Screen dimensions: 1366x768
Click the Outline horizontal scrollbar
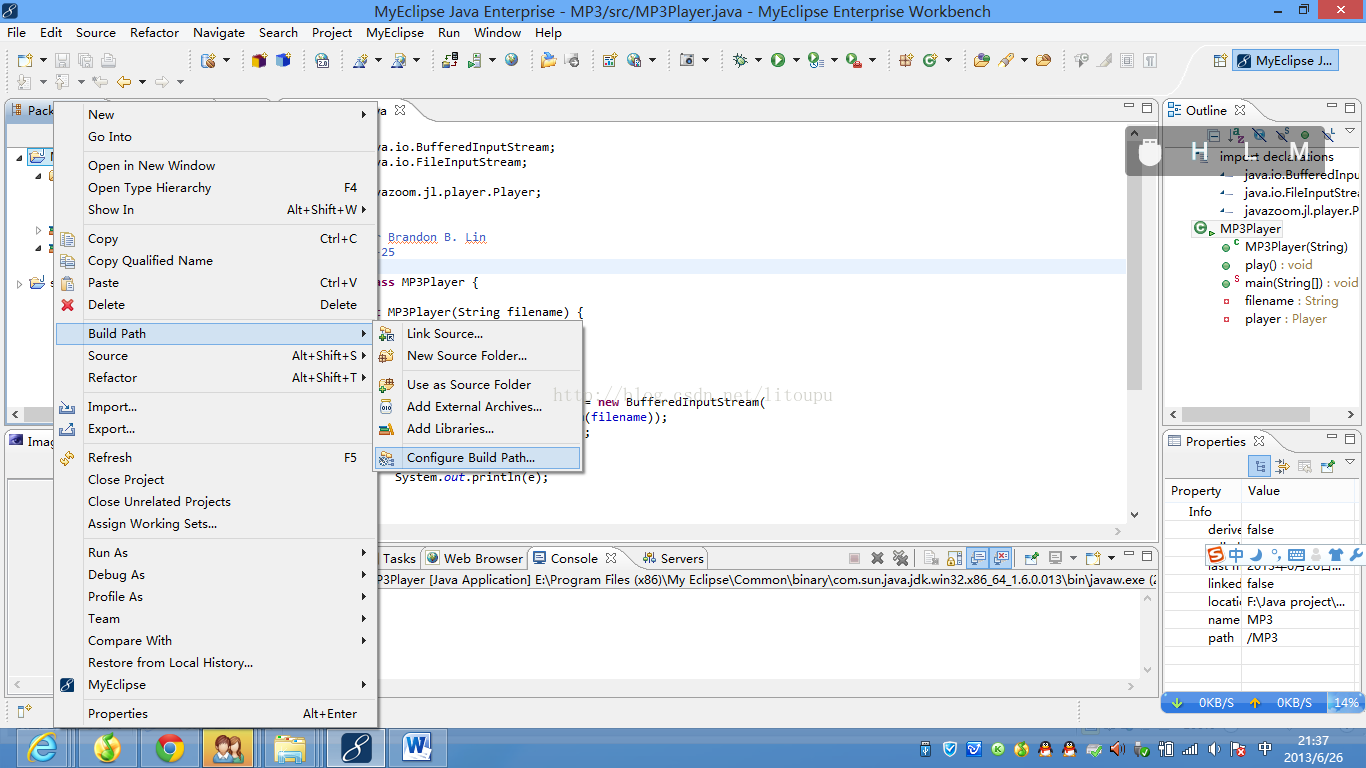click(1248, 415)
